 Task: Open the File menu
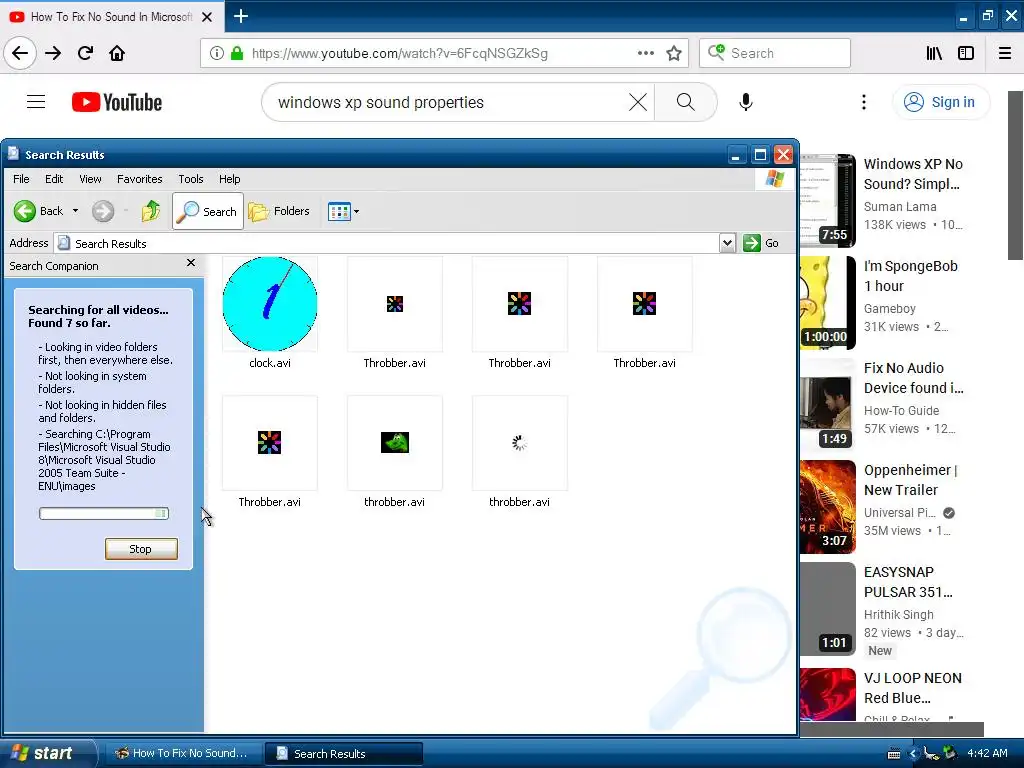(x=21, y=179)
